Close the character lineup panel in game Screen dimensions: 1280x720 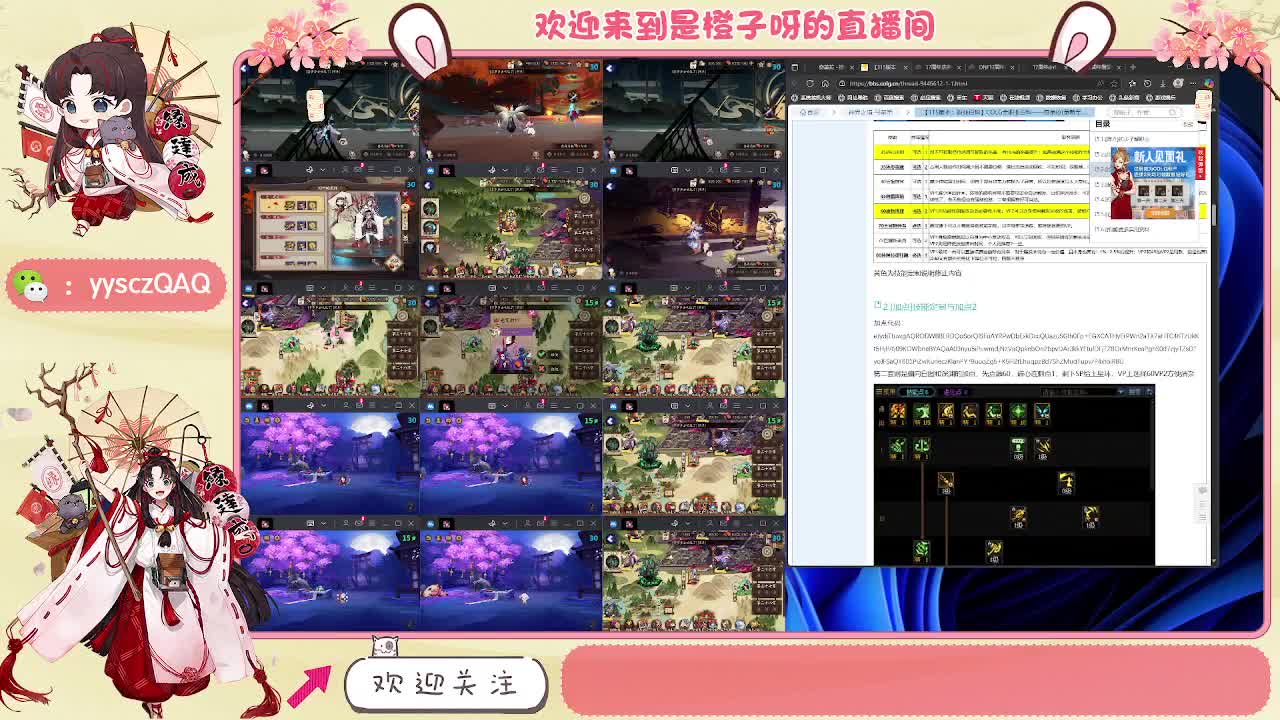coord(405,193)
